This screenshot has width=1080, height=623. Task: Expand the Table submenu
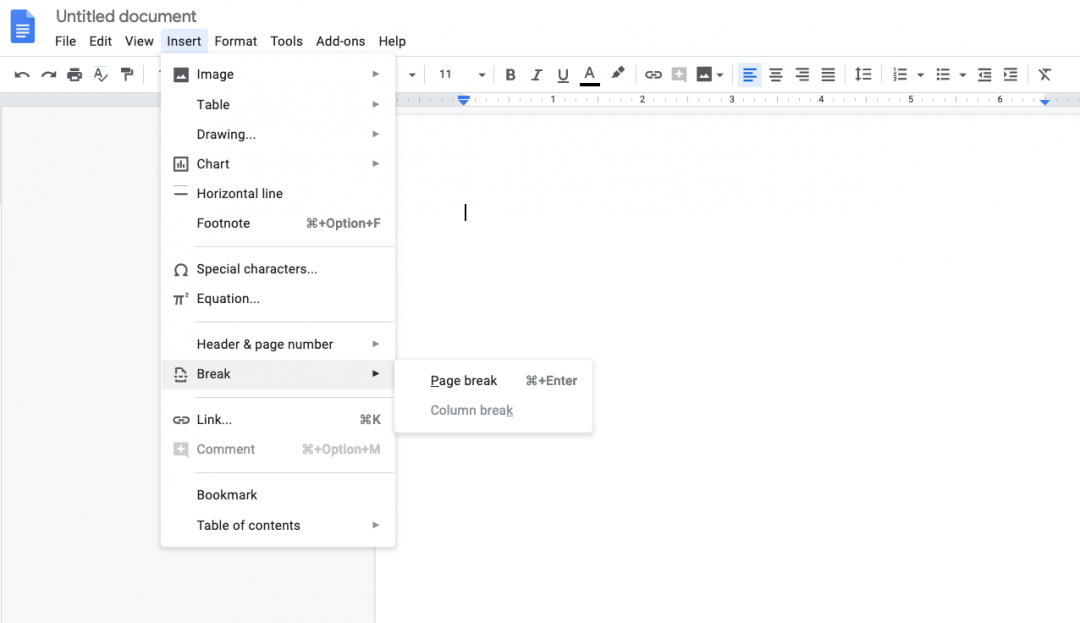pyautogui.click(x=278, y=105)
